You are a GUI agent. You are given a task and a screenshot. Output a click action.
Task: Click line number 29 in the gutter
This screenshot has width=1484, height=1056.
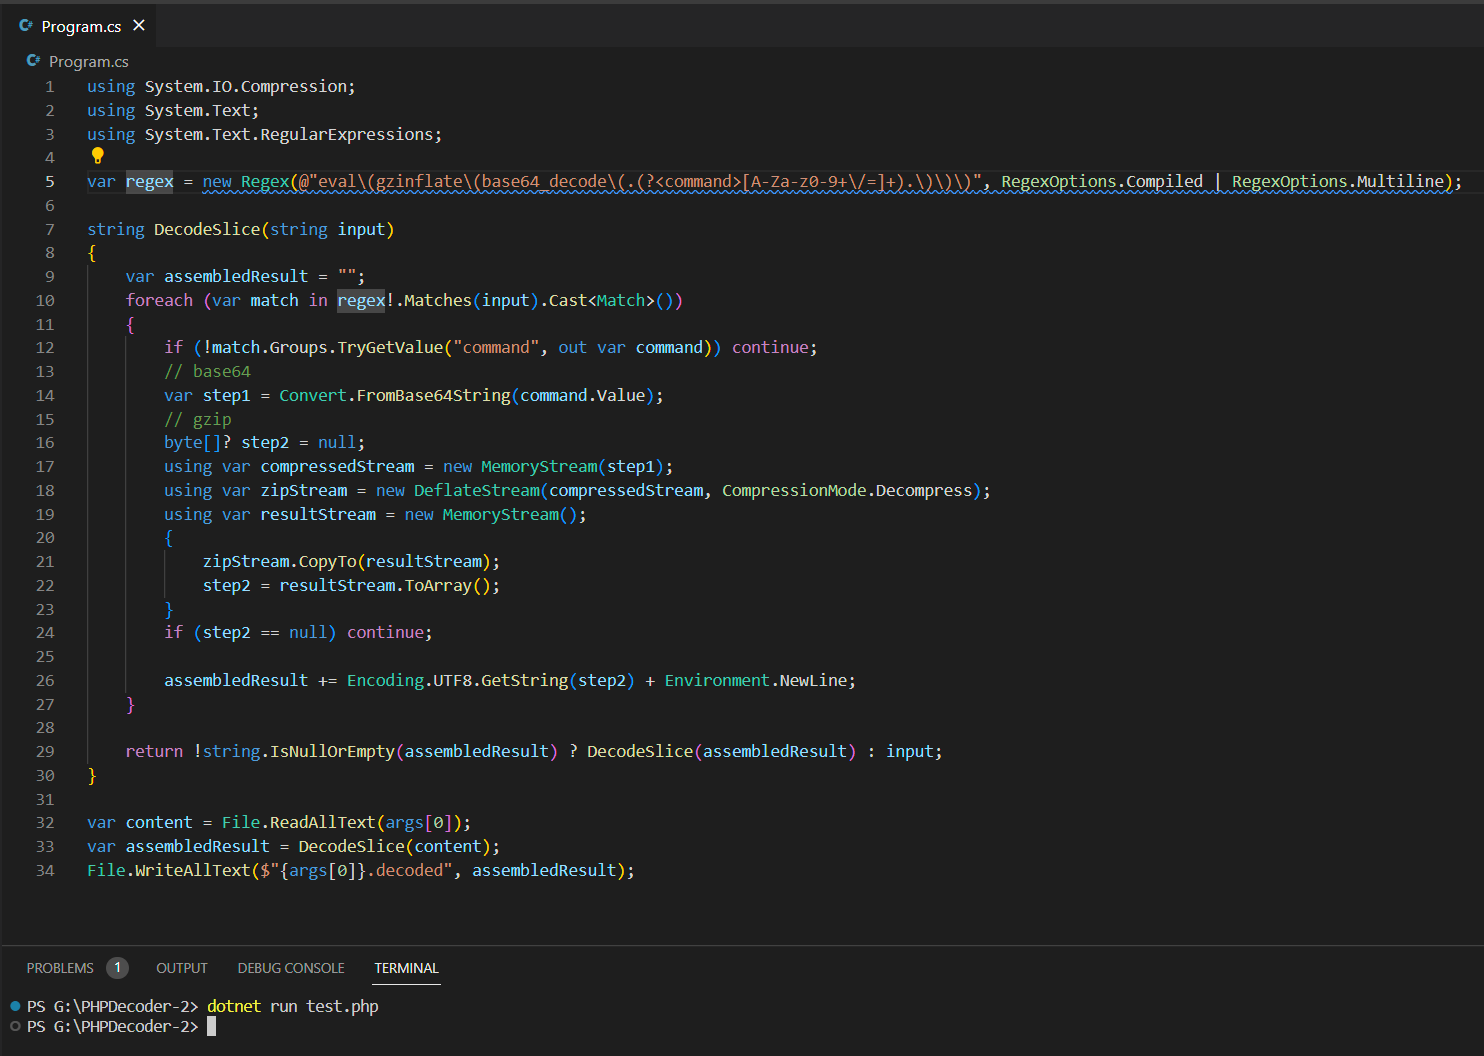pyautogui.click(x=45, y=752)
